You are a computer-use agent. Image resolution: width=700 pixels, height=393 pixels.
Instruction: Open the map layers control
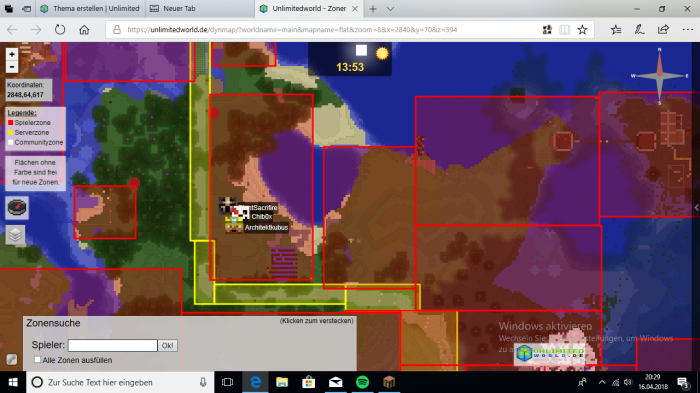(x=16, y=234)
